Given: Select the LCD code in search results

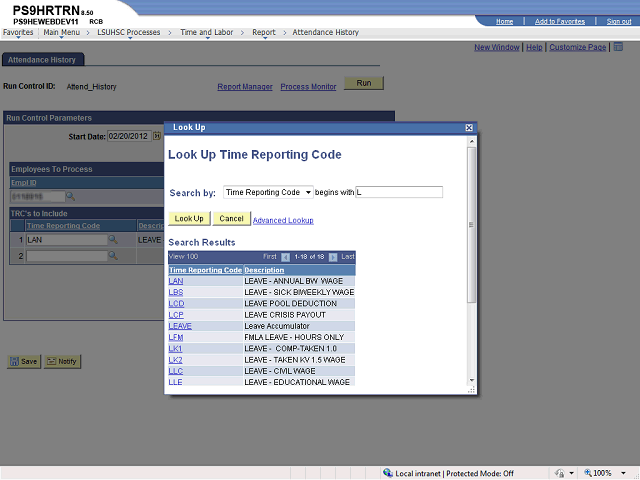Looking at the screenshot, I should coord(176,303).
